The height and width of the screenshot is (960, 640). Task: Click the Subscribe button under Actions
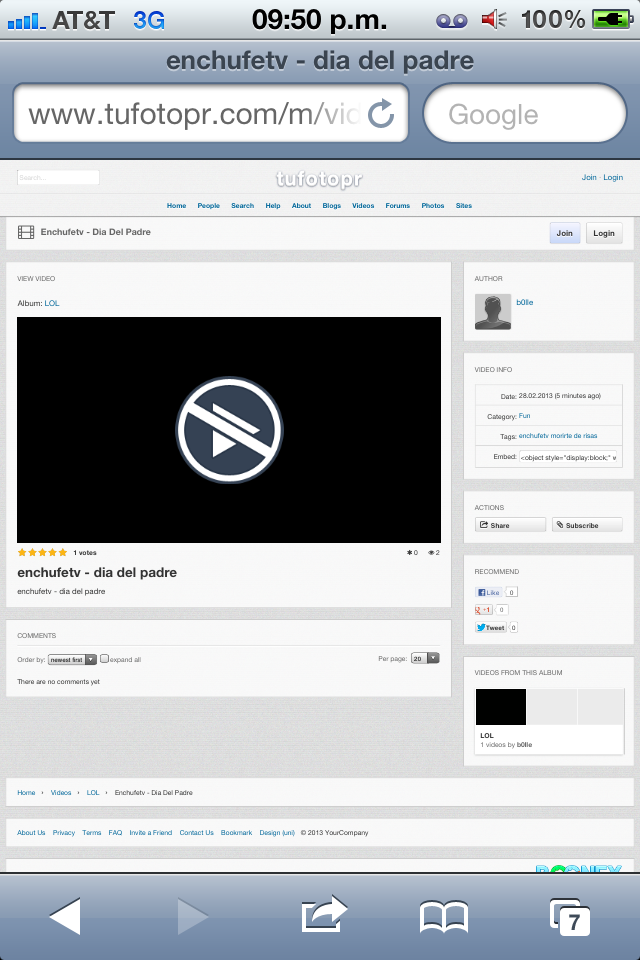click(x=587, y=525)
